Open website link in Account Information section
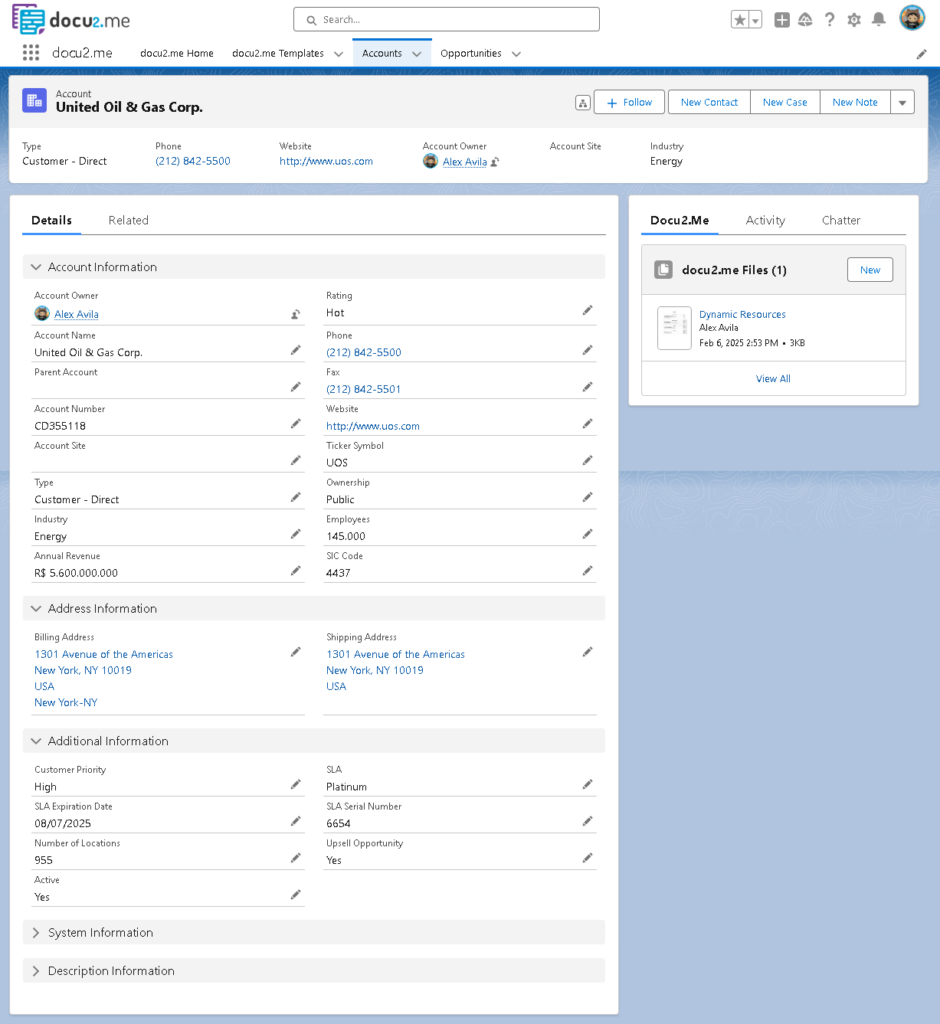940x1024 pixels. tap(372, 426)
